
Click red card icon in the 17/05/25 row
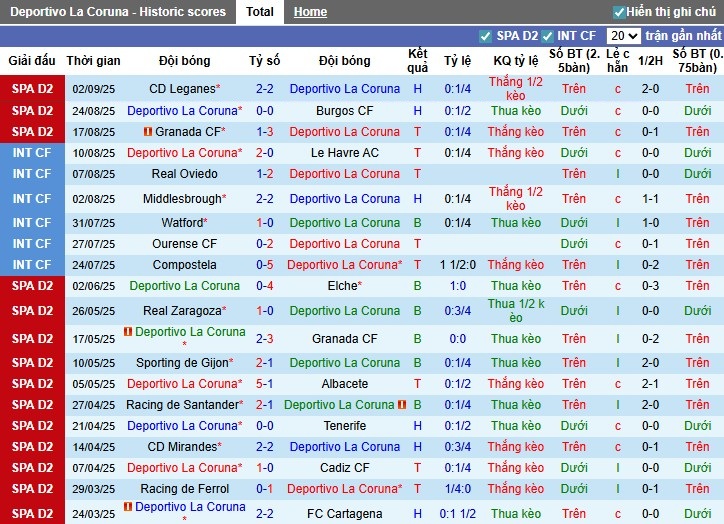point(128,332)
